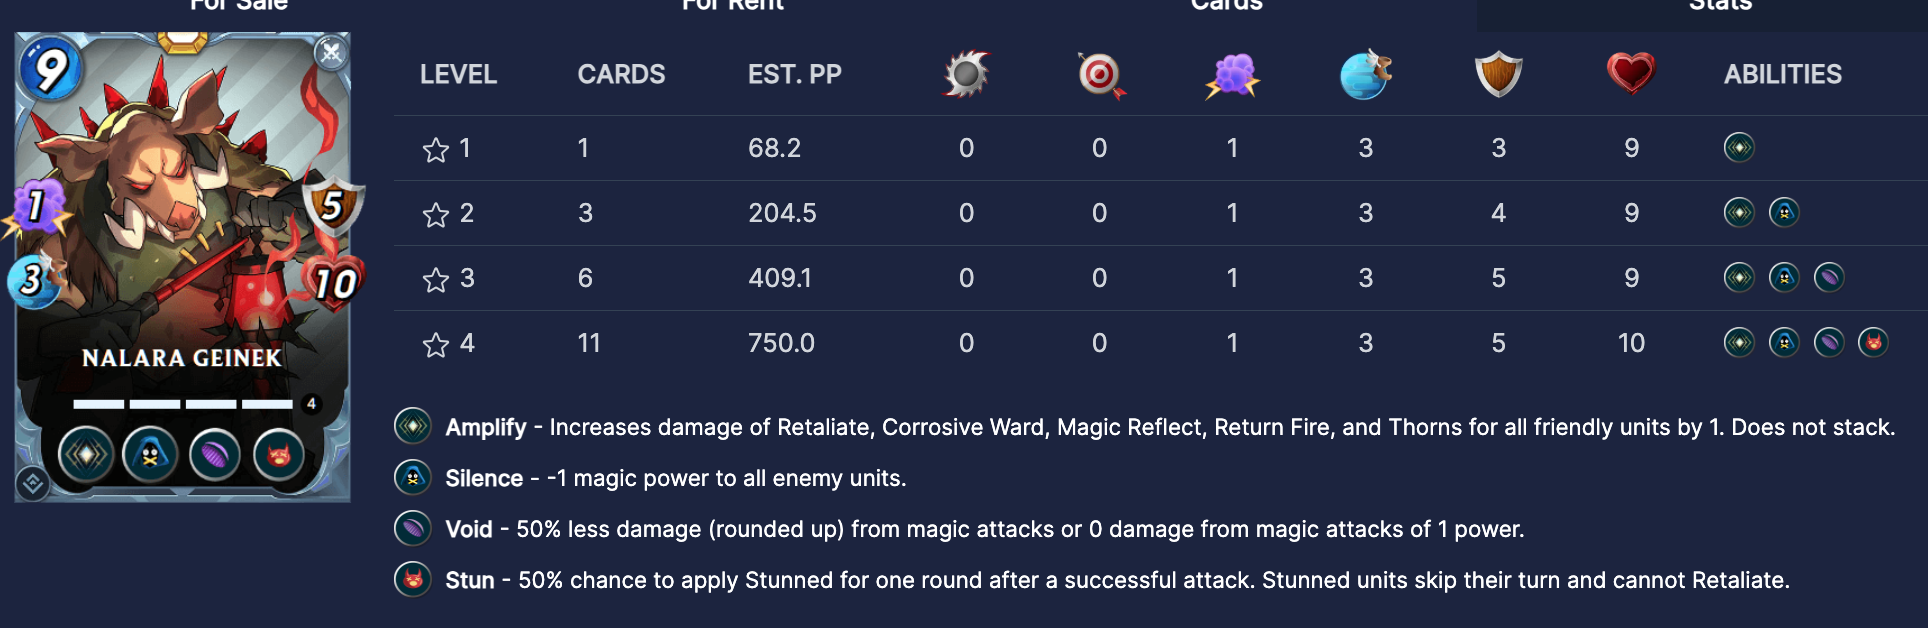
Task: Click the health heart column icon
Action: [1631, 74]
